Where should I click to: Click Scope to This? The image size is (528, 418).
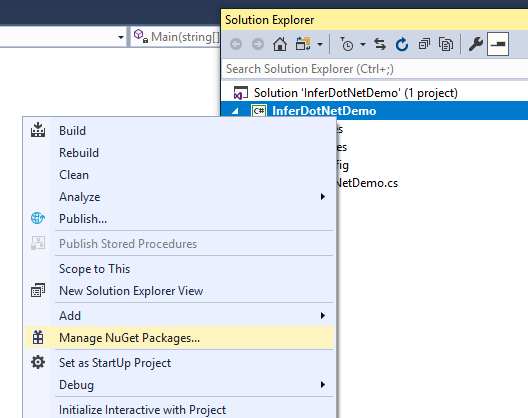[179, 269]
